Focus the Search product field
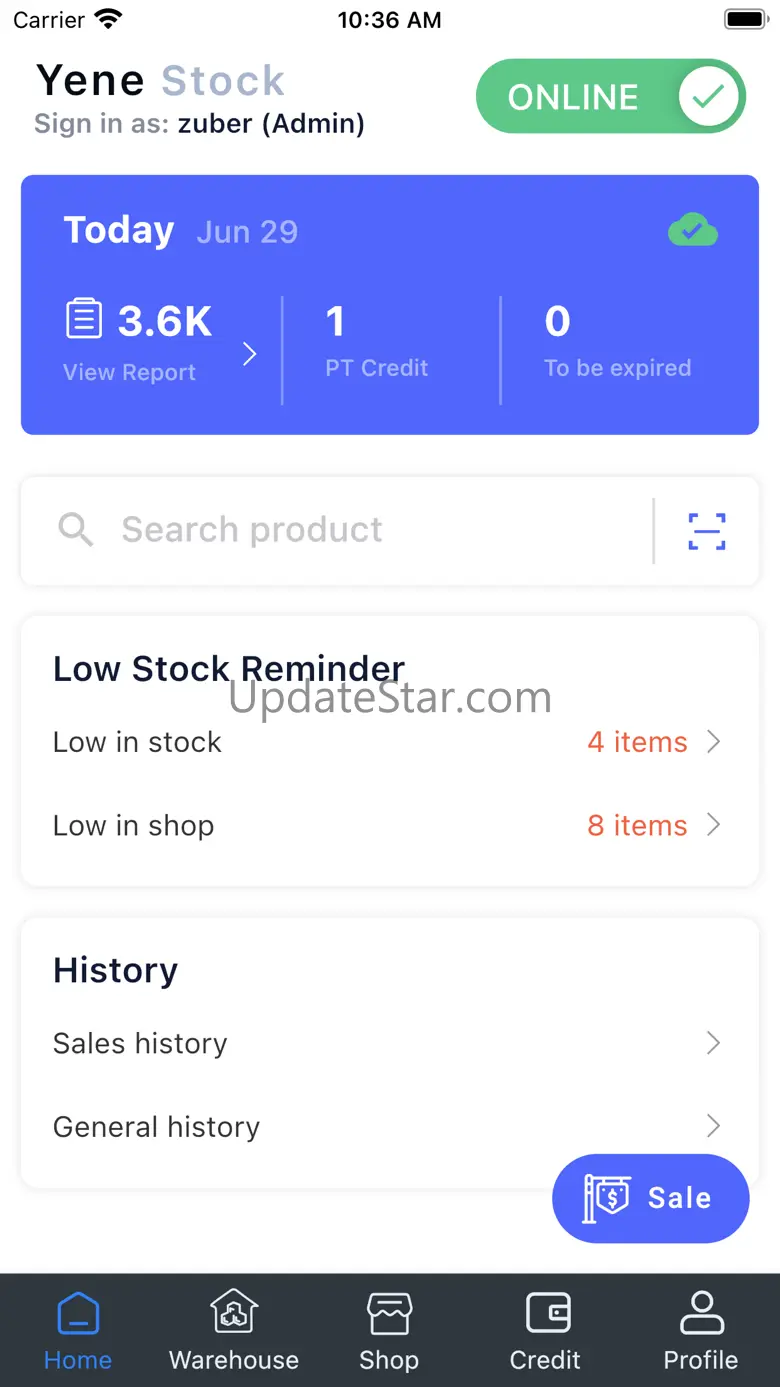Screen dimensions: 780x1387 pyautogui.click(x=350, y=530)
